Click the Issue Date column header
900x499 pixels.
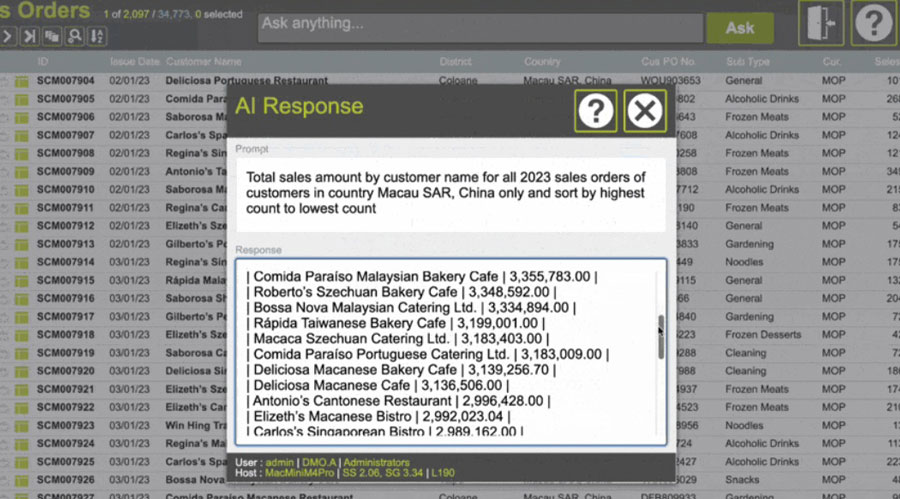[x=134, y=62]
